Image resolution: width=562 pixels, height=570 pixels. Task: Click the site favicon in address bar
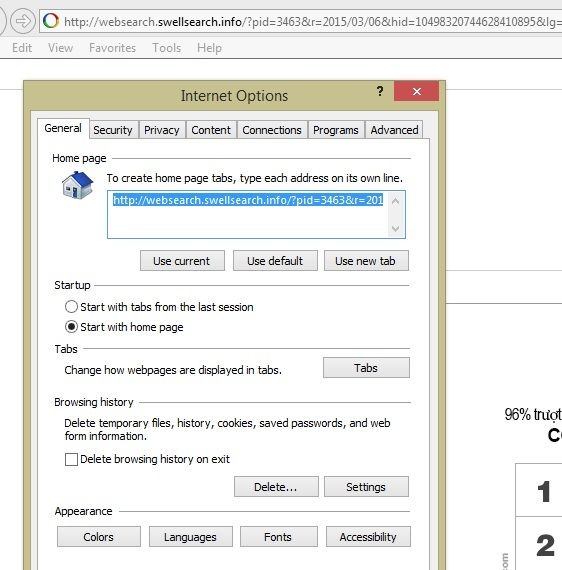[51, 21]
